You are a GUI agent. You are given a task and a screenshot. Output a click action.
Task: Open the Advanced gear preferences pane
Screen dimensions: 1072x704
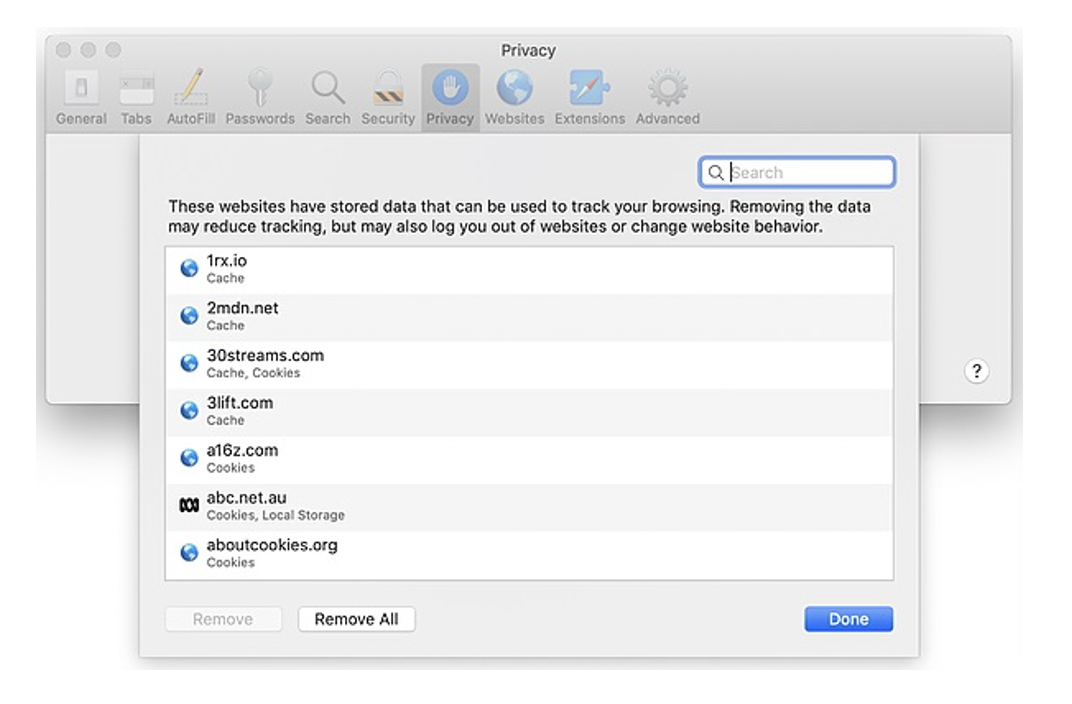667,98
